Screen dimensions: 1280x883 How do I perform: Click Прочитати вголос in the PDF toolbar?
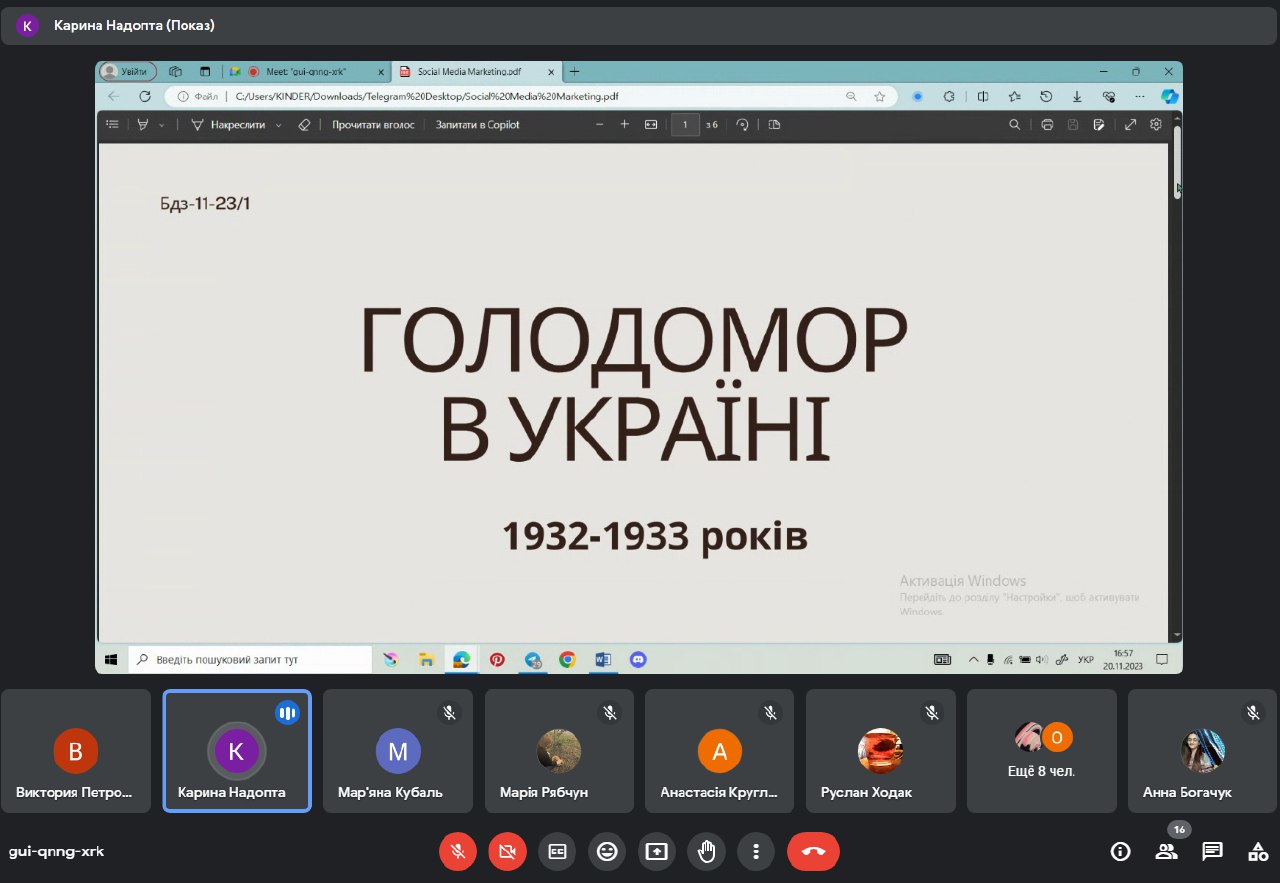coord(372,125)
